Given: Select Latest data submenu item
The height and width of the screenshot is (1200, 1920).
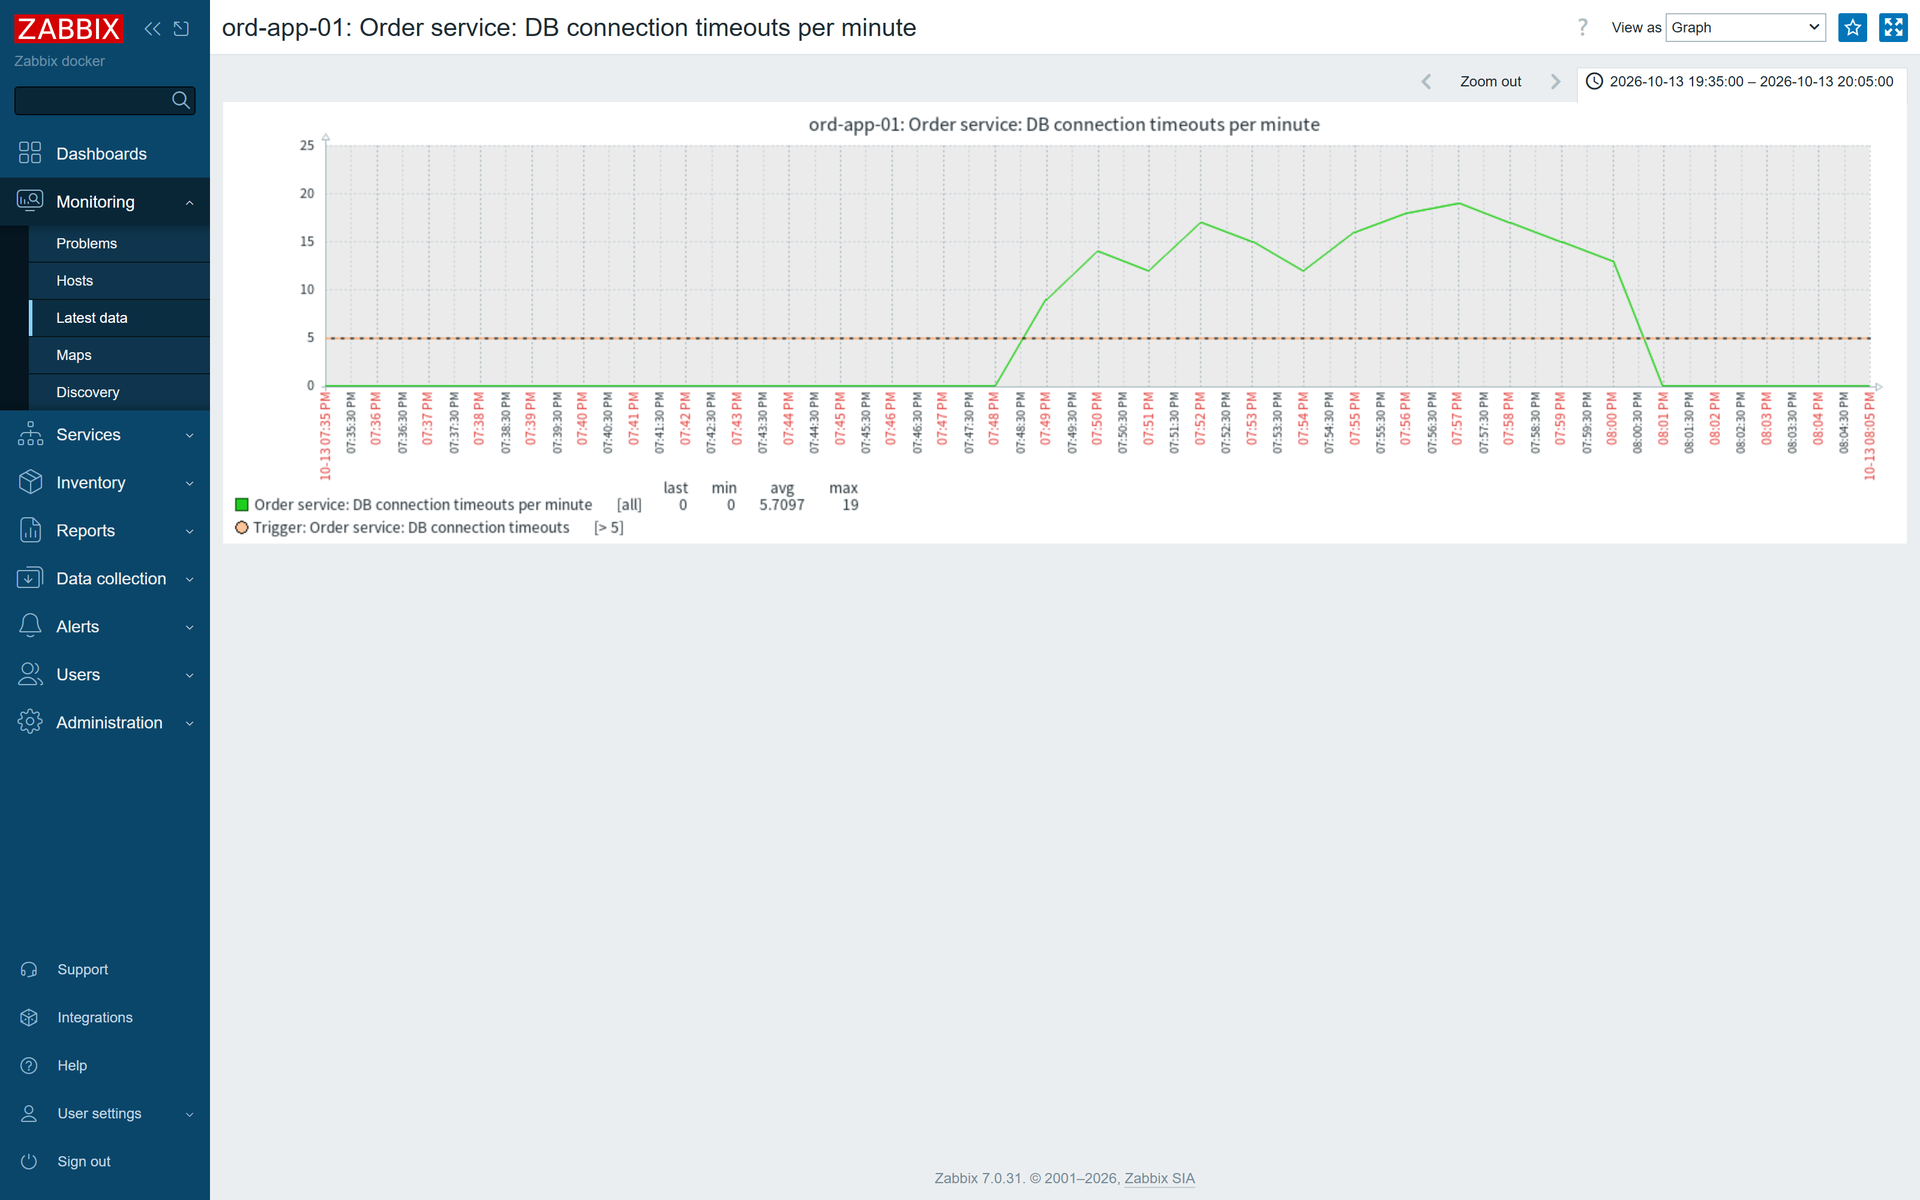Looking at the screenshot, I should (119, 317).
